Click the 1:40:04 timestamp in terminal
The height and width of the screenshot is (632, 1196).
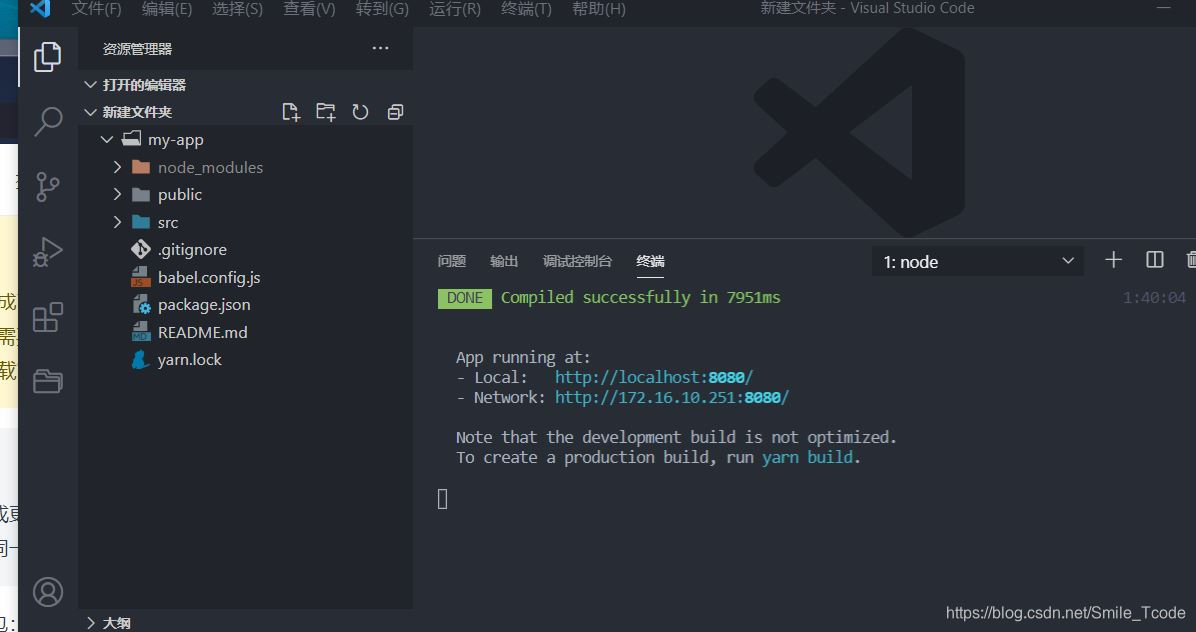click(x=1154, y=297)
